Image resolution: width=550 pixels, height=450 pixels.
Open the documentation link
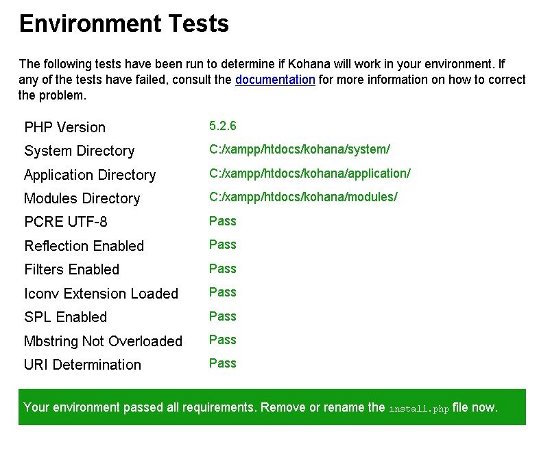(275, 80)
